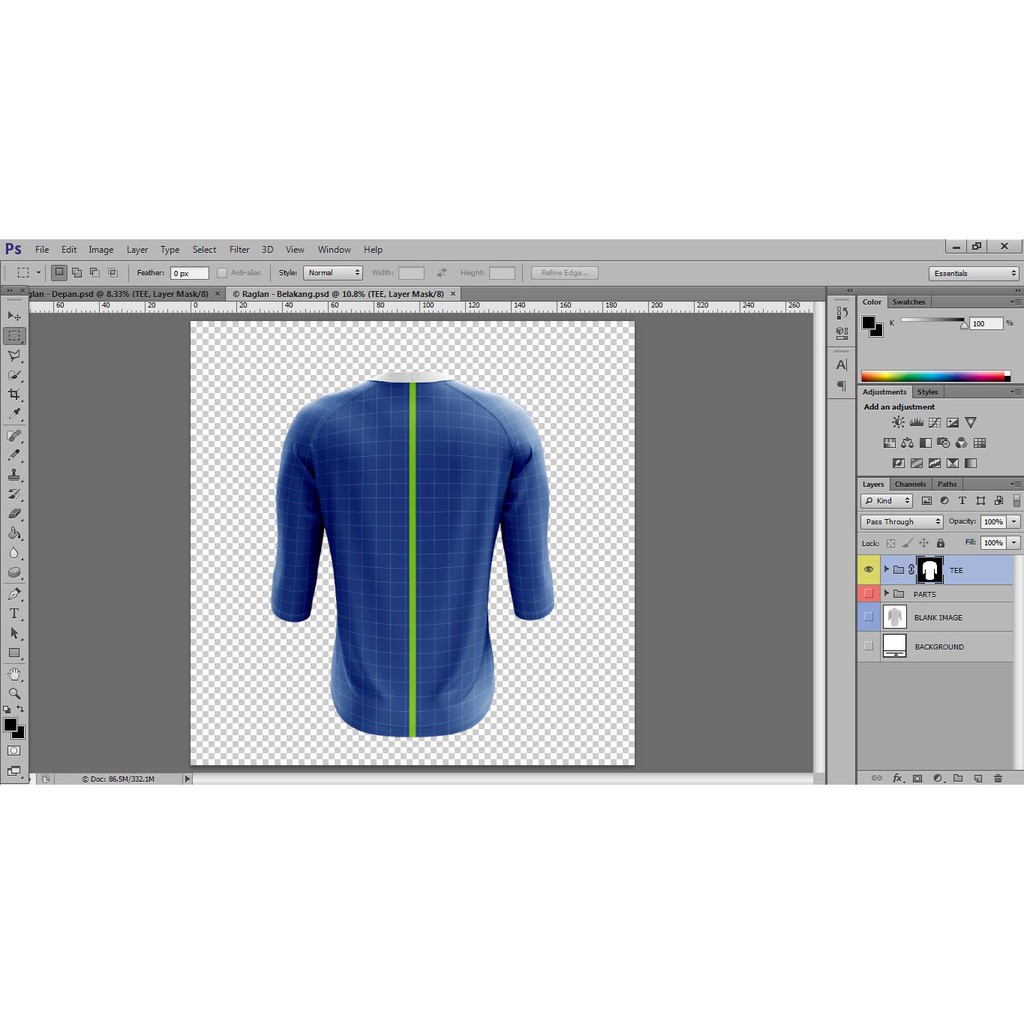Select the Eyedropper tool

pos(14,415)
